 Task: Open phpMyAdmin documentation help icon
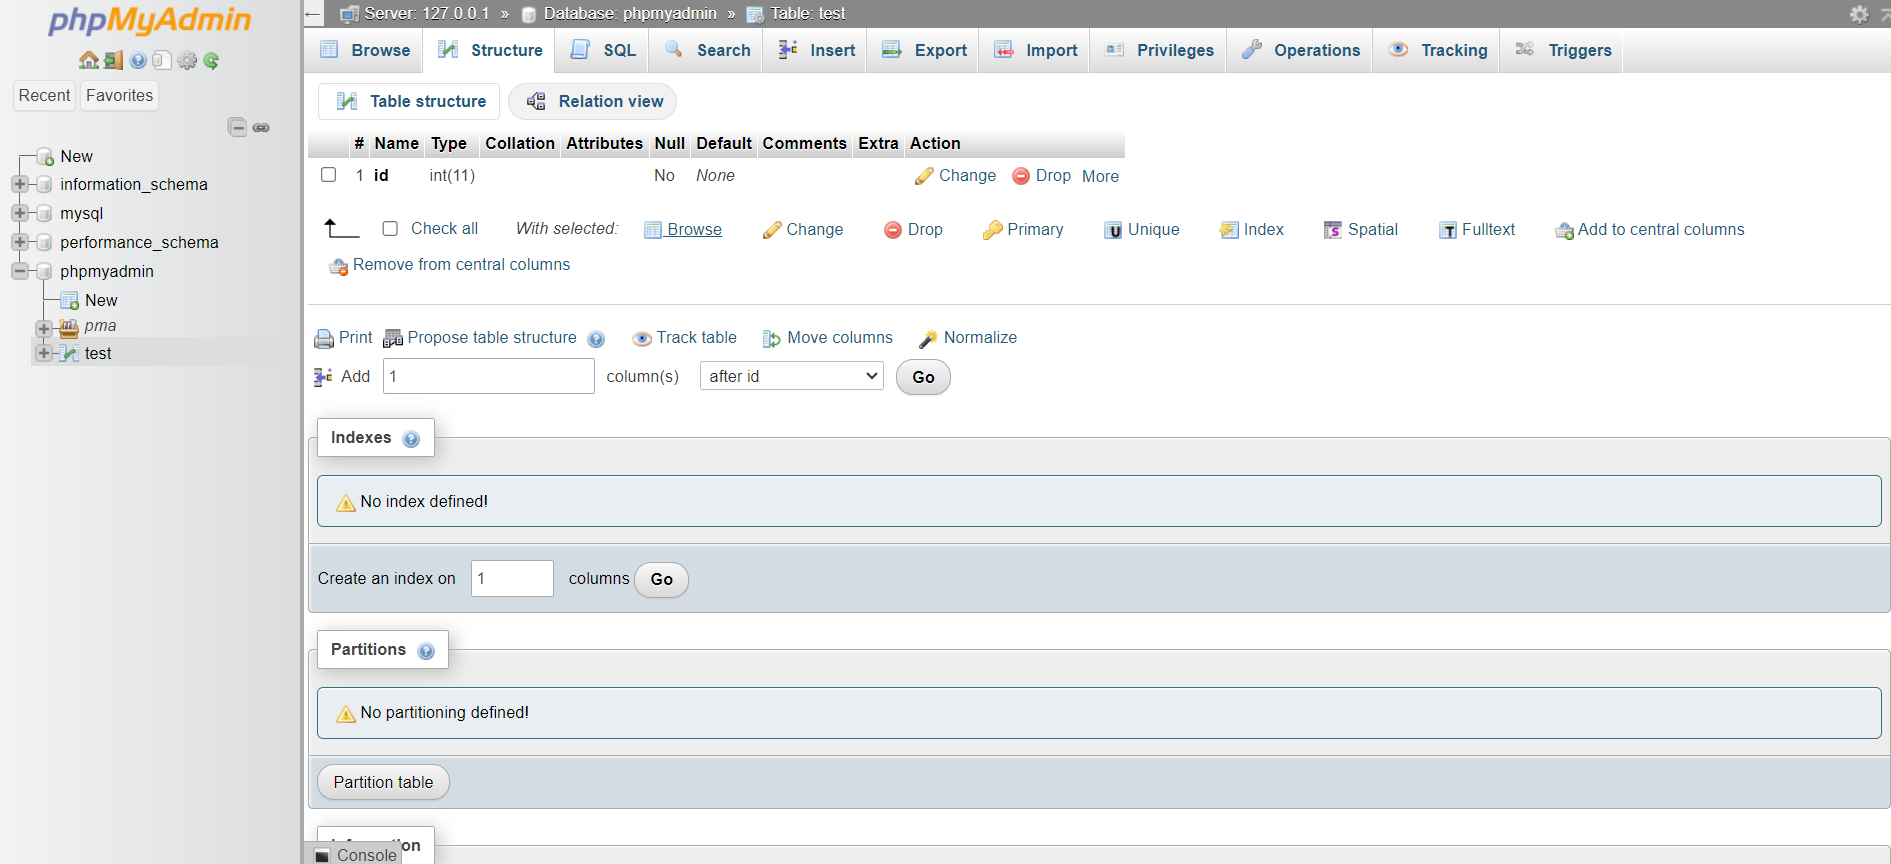(138, 60)
